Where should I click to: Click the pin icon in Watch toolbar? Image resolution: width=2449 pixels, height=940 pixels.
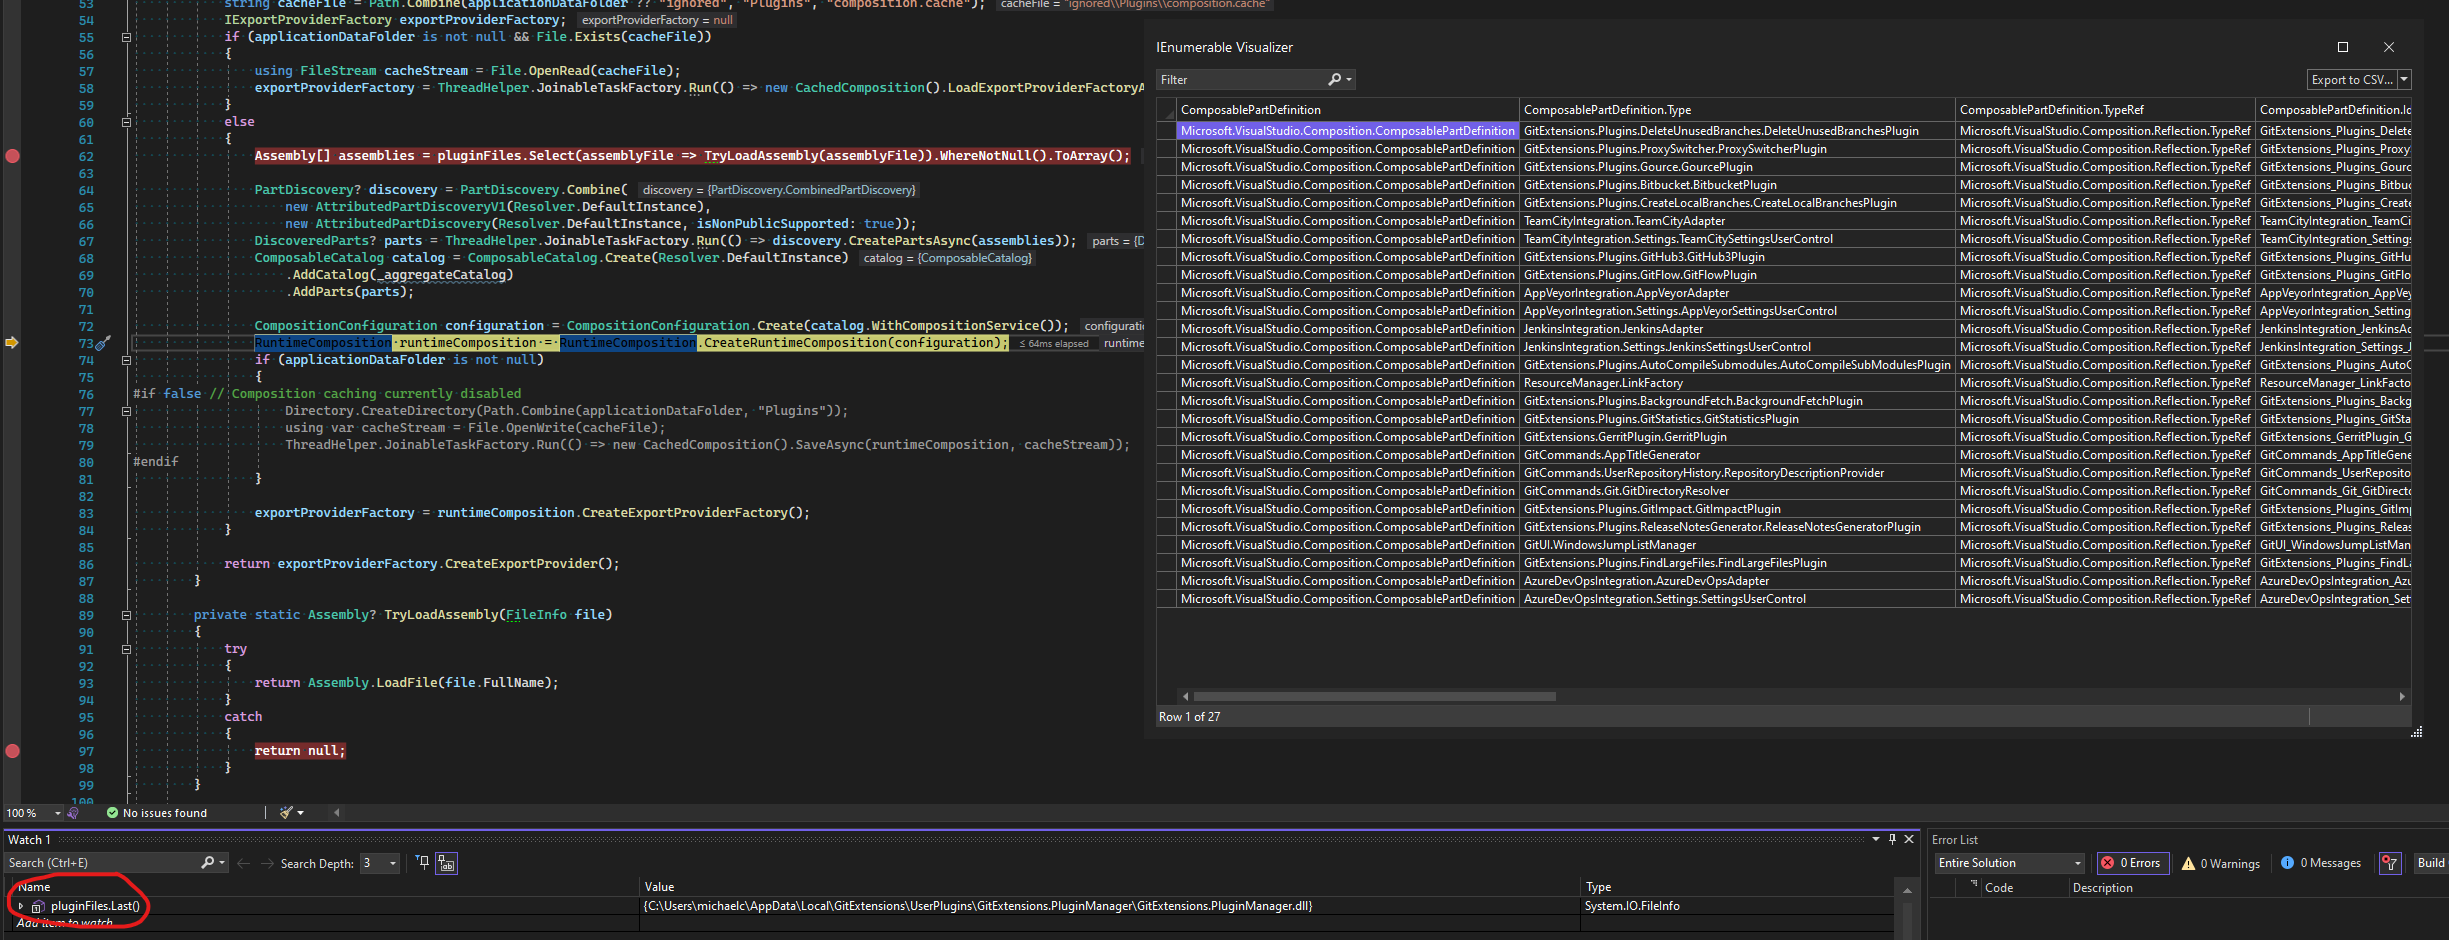coord(421,862)
